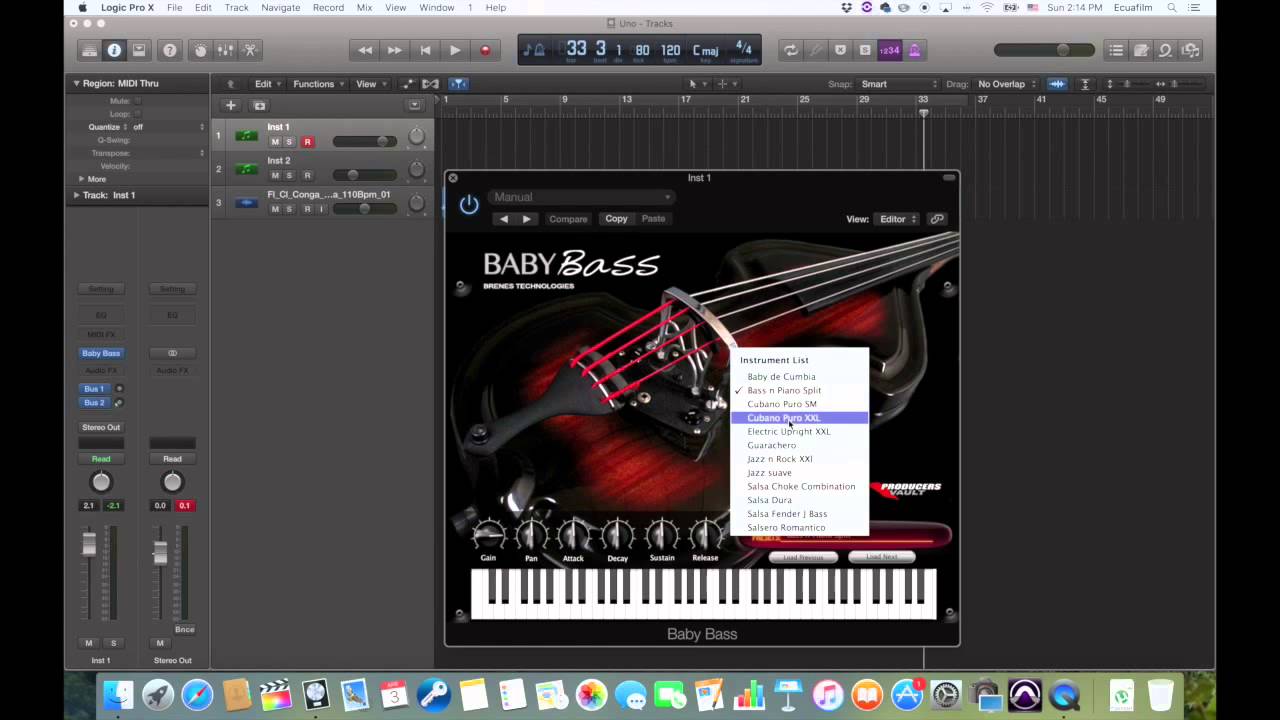
Task: Open the Navigate menu in menu bar
Action: [280, 8]
